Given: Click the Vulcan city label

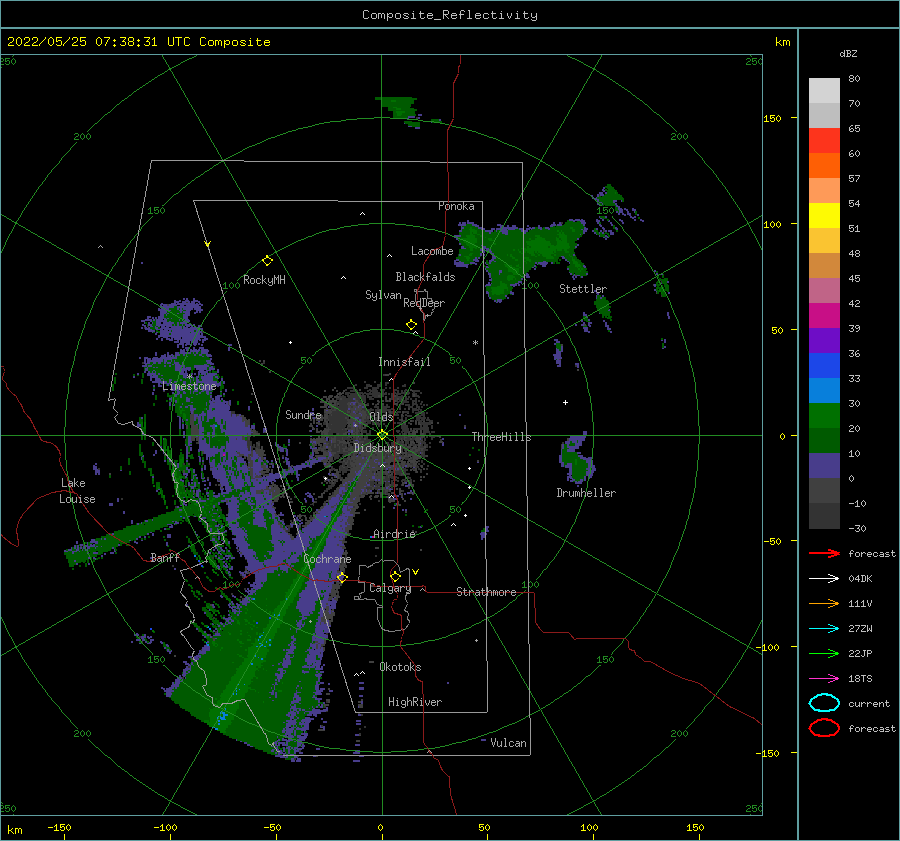Looking at the screenshot, I should pyautogui.click(x=508, y=743).
